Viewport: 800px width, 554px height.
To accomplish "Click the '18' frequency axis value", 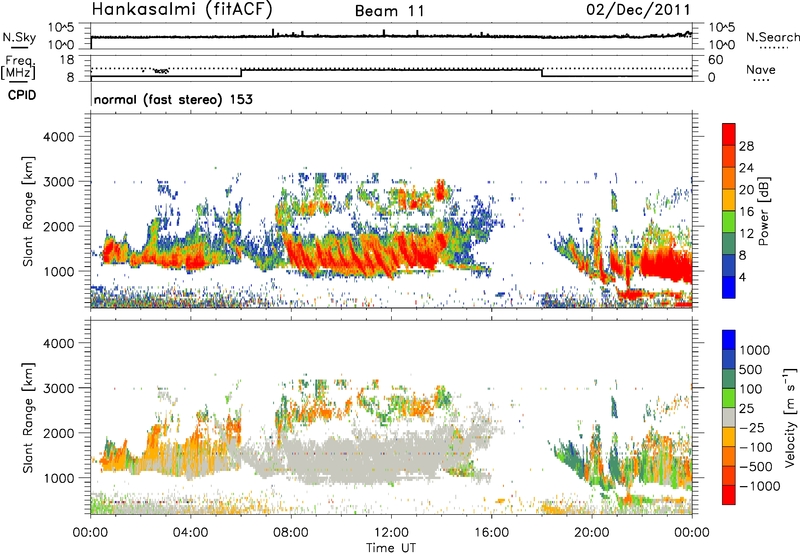I will point(67,60).
